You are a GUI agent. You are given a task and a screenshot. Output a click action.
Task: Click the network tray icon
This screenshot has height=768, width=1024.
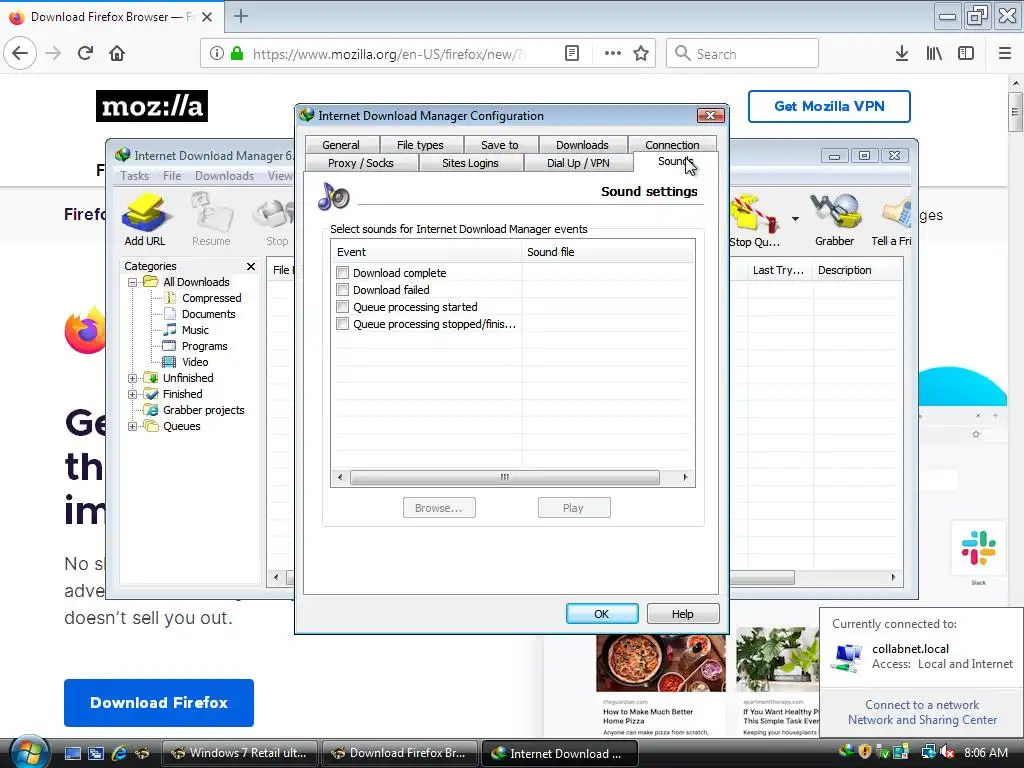tap(928, 752)
